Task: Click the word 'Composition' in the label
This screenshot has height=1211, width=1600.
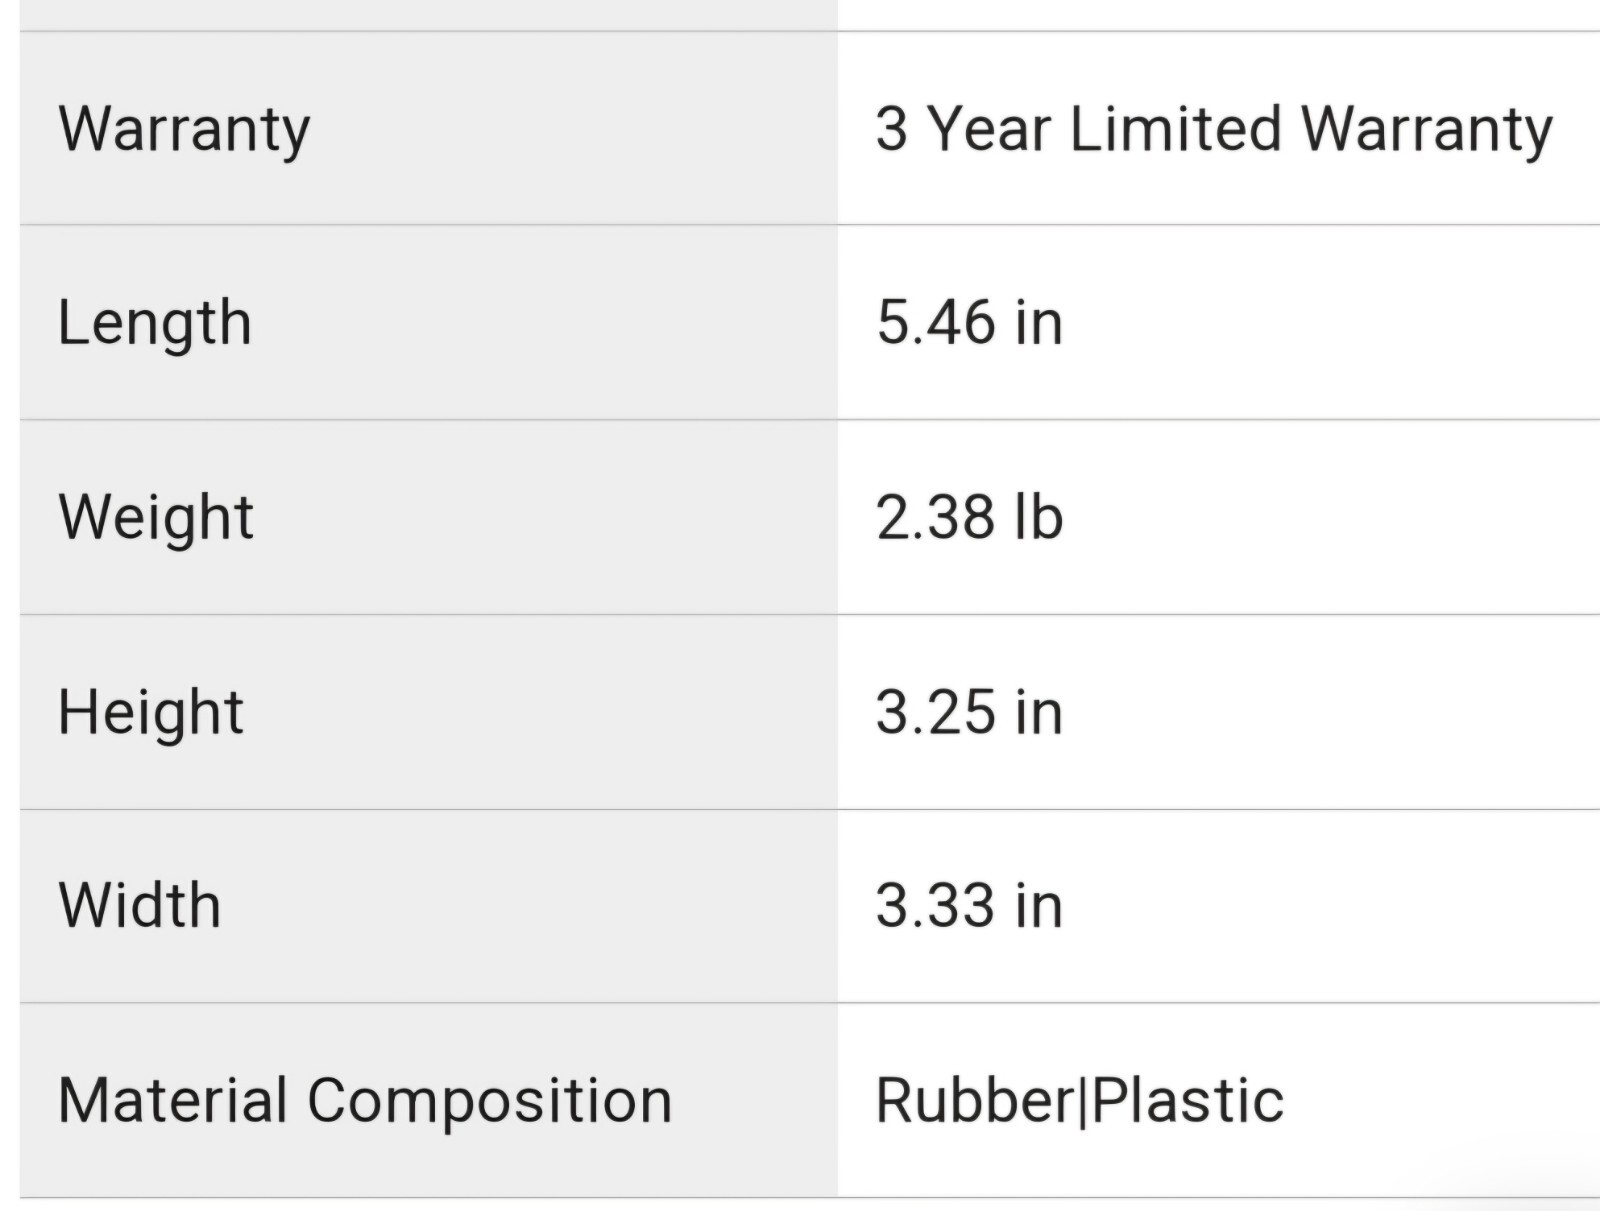Action: 489,1100
